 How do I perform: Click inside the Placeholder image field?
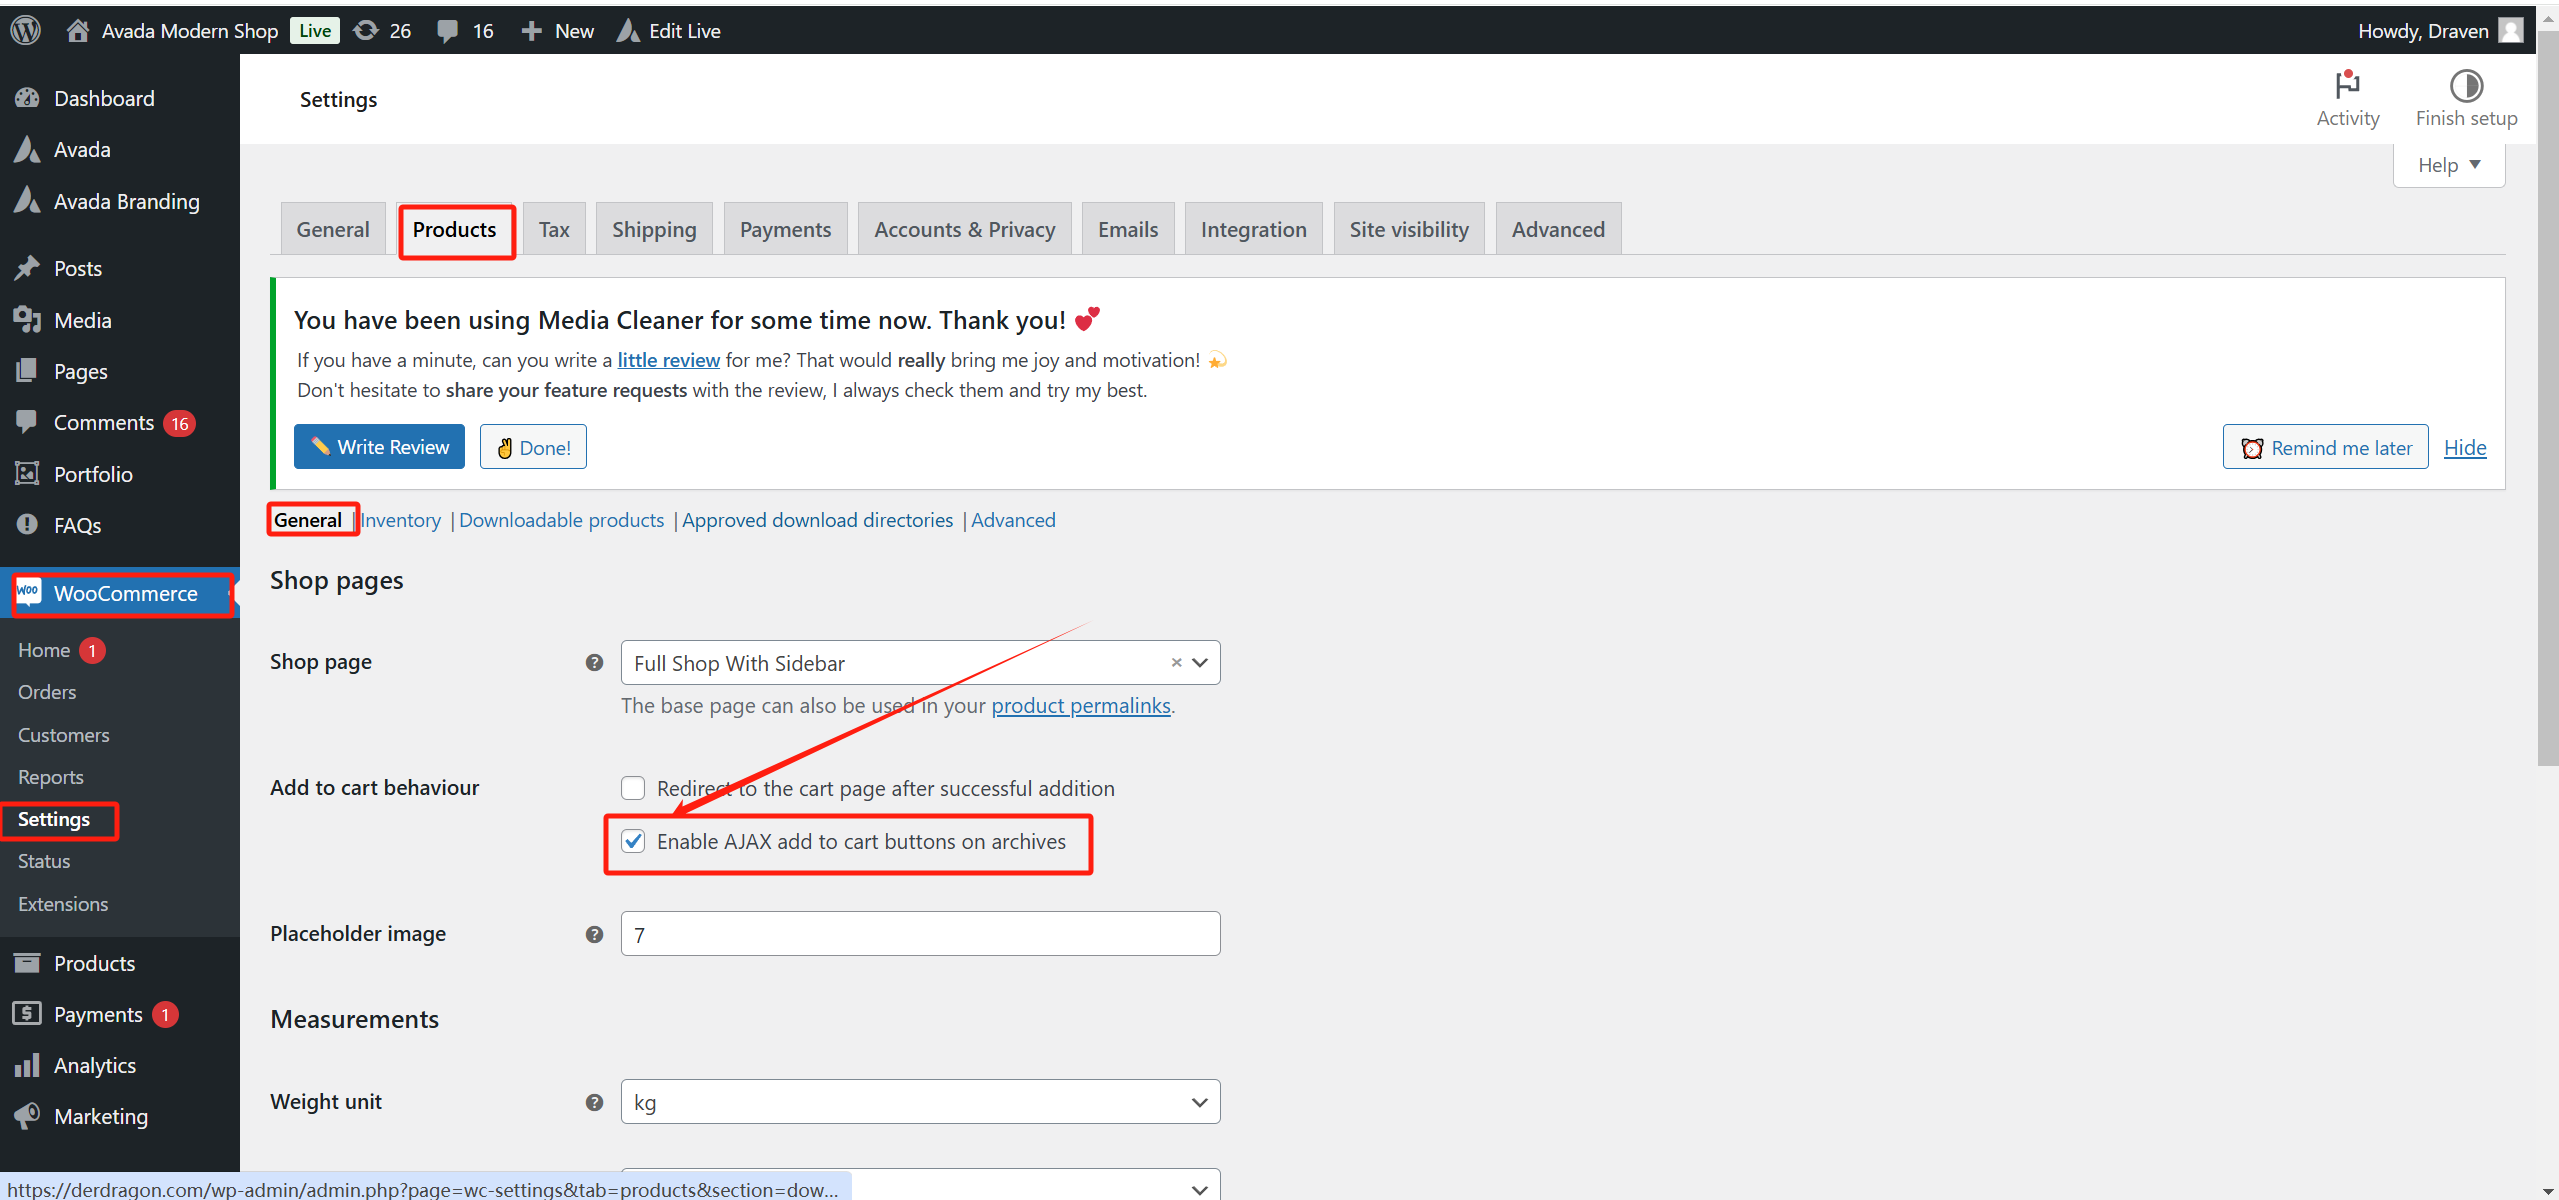(x=918, y=933)
